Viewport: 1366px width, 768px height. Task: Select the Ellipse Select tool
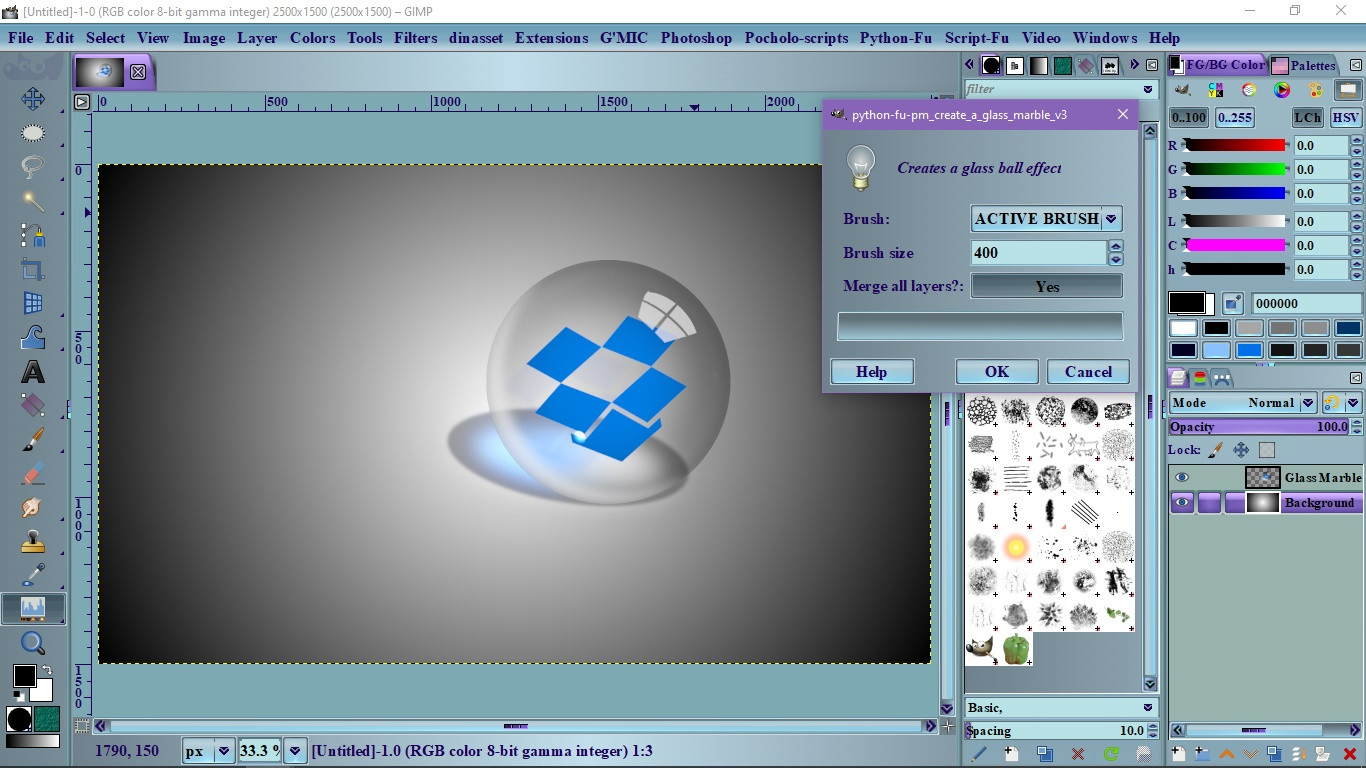point(33,133)
